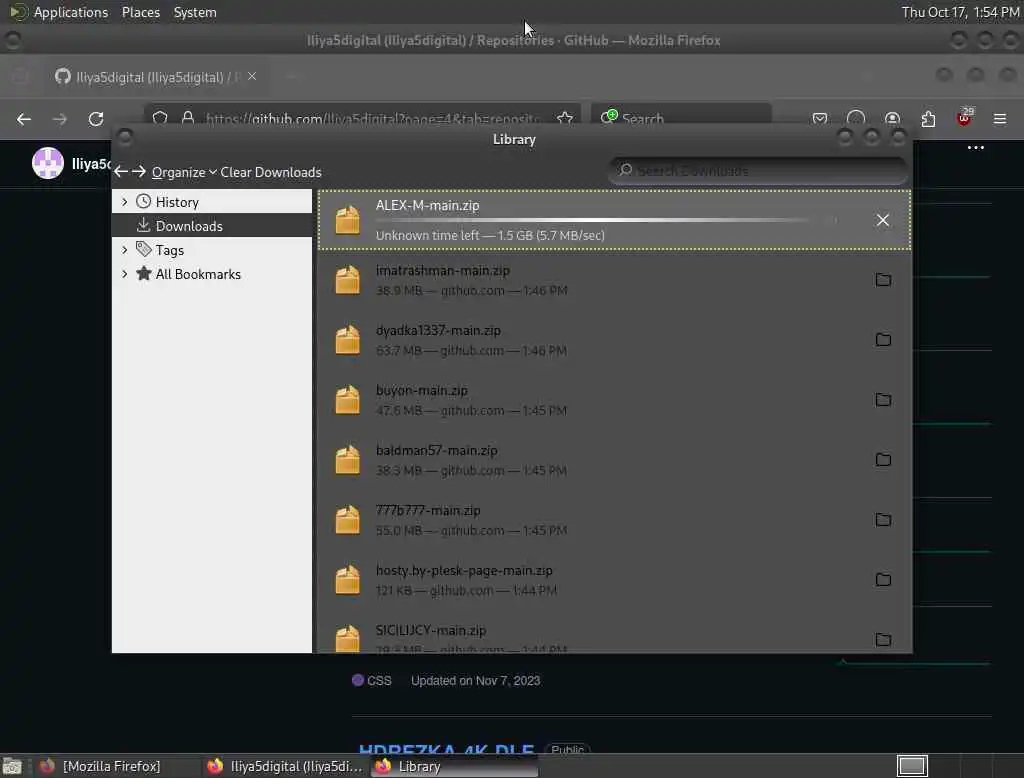Select Tags in the Library sidebar

(x=212, y=250)
